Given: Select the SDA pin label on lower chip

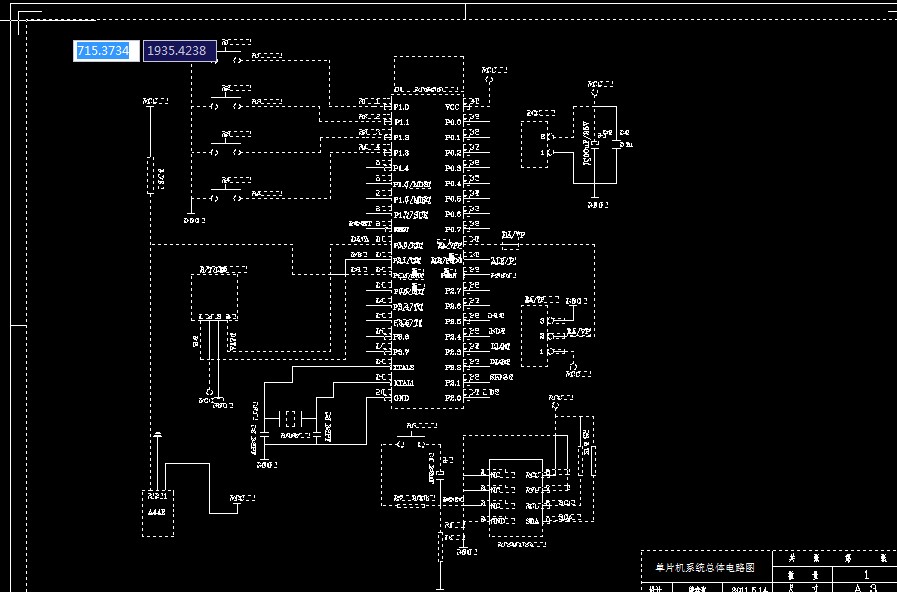Looking at the screenshot, I should [532, 521].
